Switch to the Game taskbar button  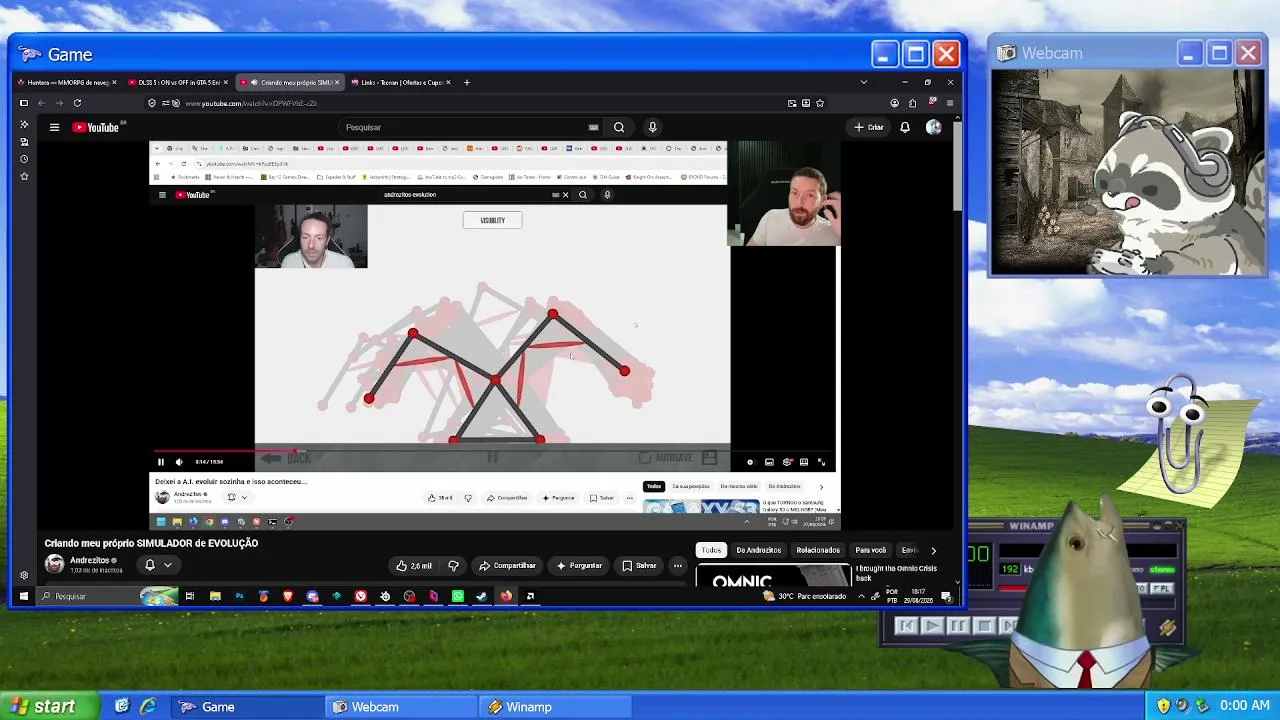[246, 707]
